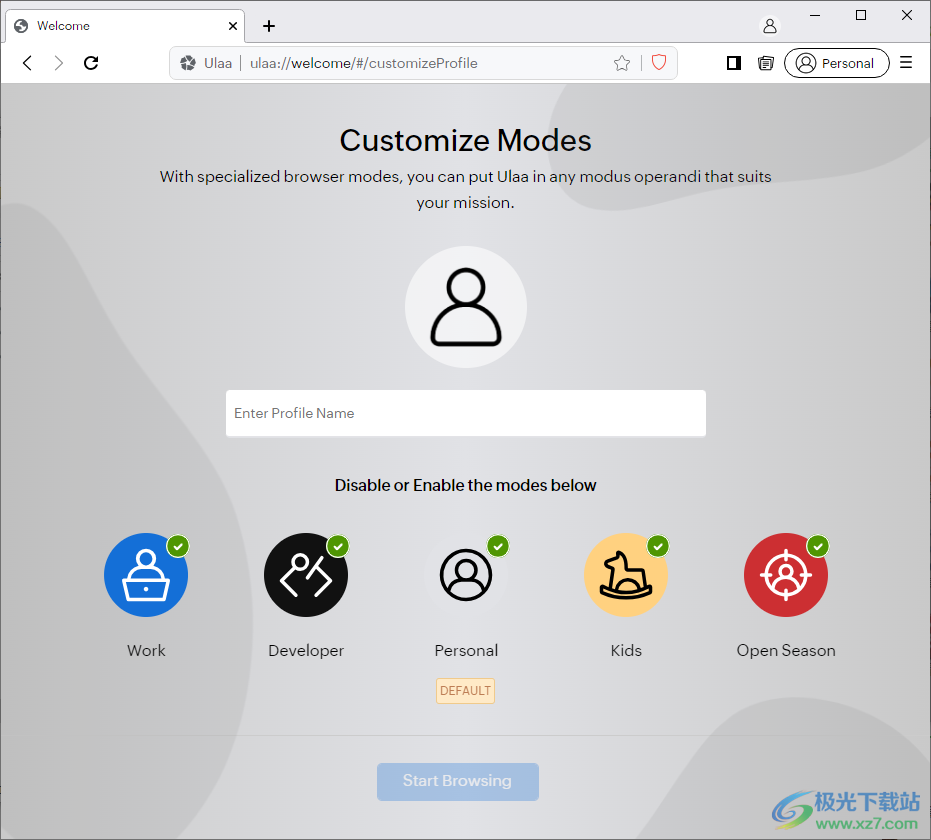
Task: Click the forward navigation arrow
Action: [x=58, y=63]
